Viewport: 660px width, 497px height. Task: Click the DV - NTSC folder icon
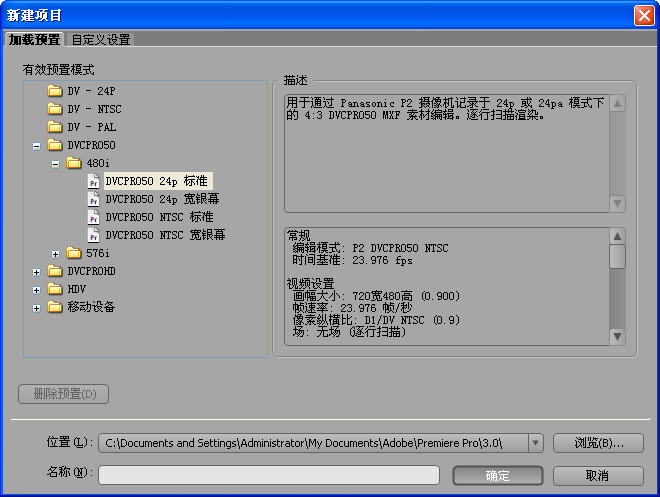[x=54, y=109]
